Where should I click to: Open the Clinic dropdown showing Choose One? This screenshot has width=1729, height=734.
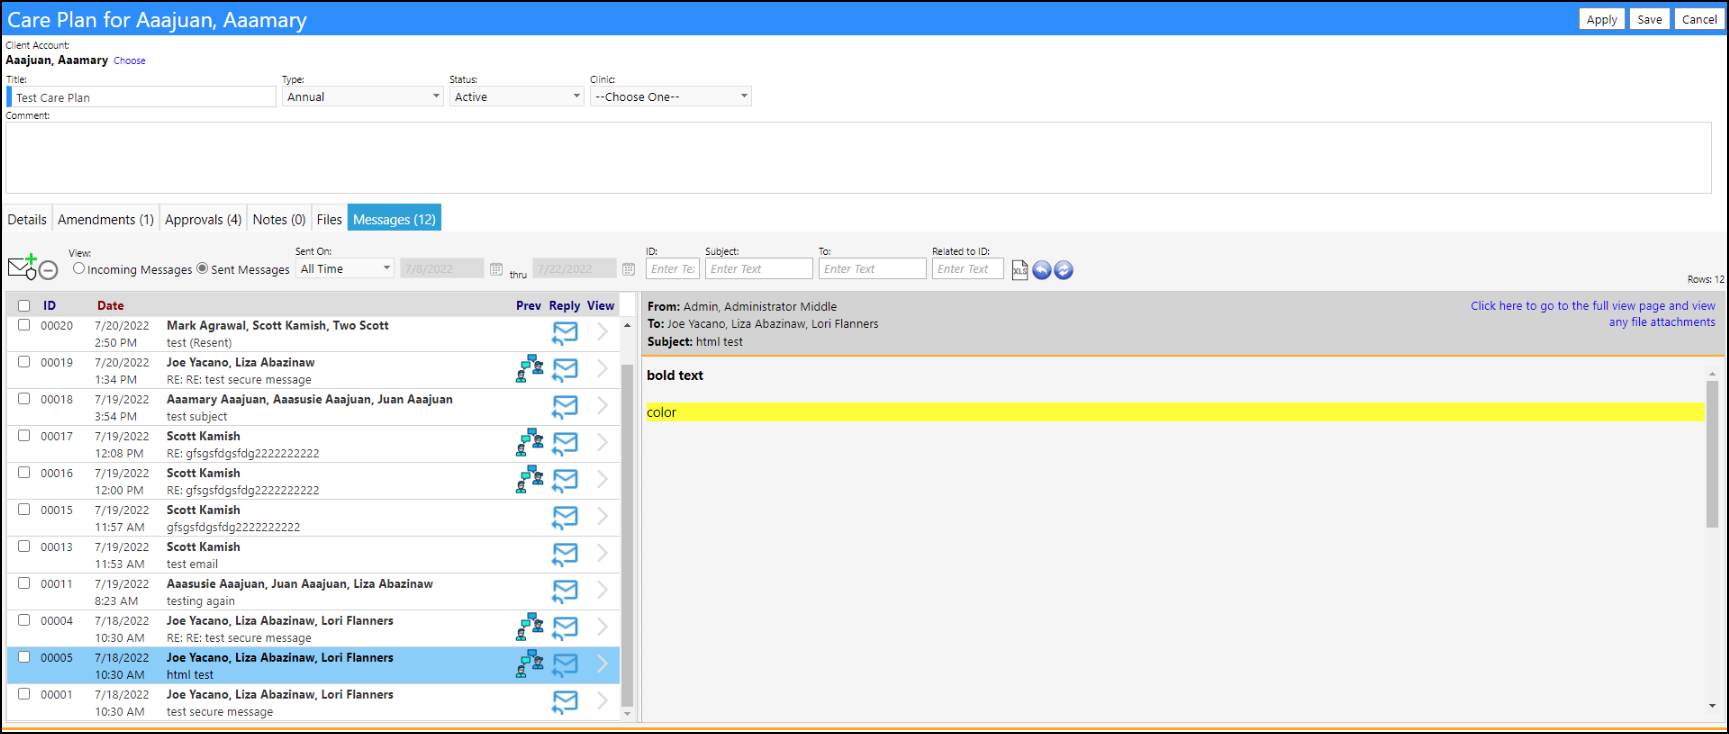click(x=671, y=97)
